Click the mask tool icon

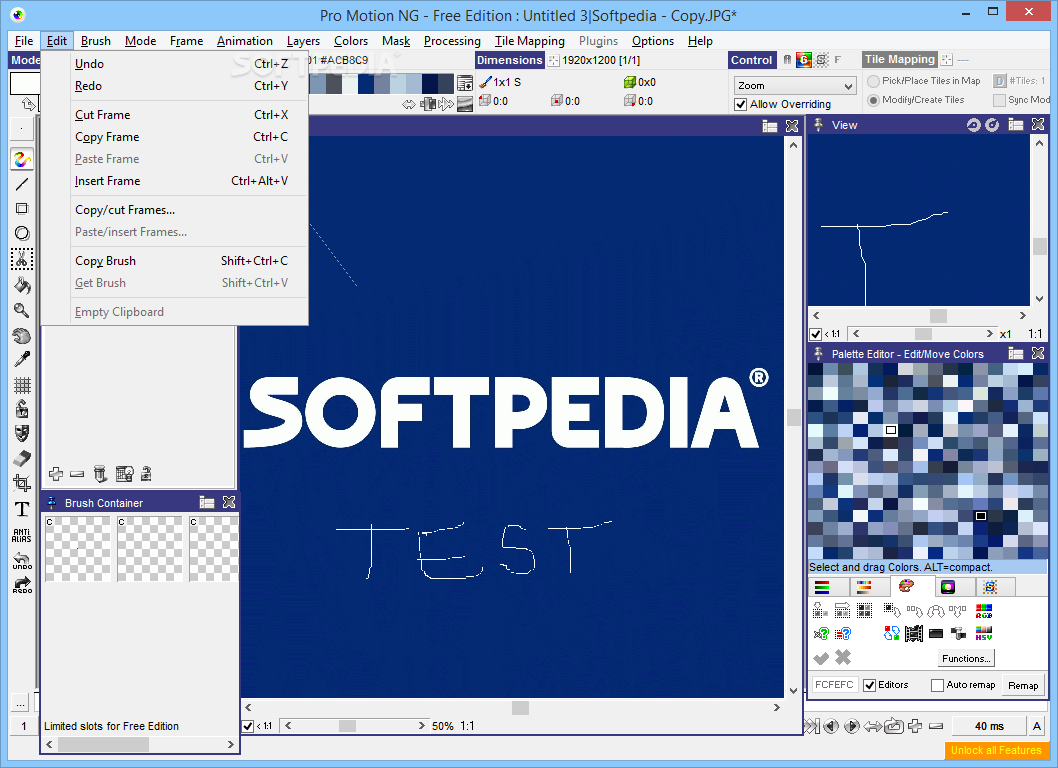pyautogui.click(x=22, y=433)
